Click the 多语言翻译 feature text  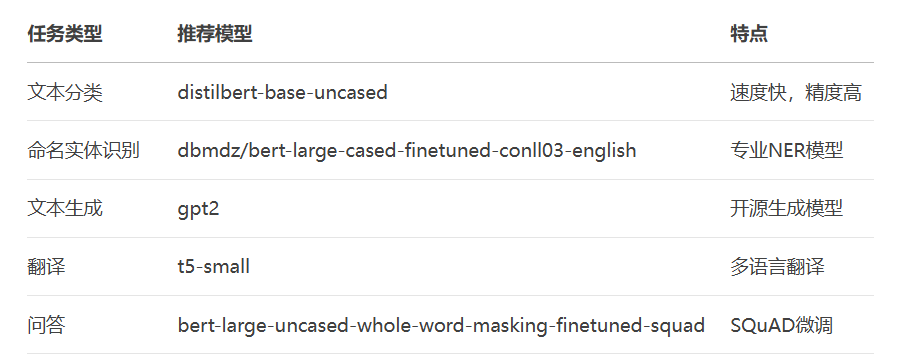point(777,267)
